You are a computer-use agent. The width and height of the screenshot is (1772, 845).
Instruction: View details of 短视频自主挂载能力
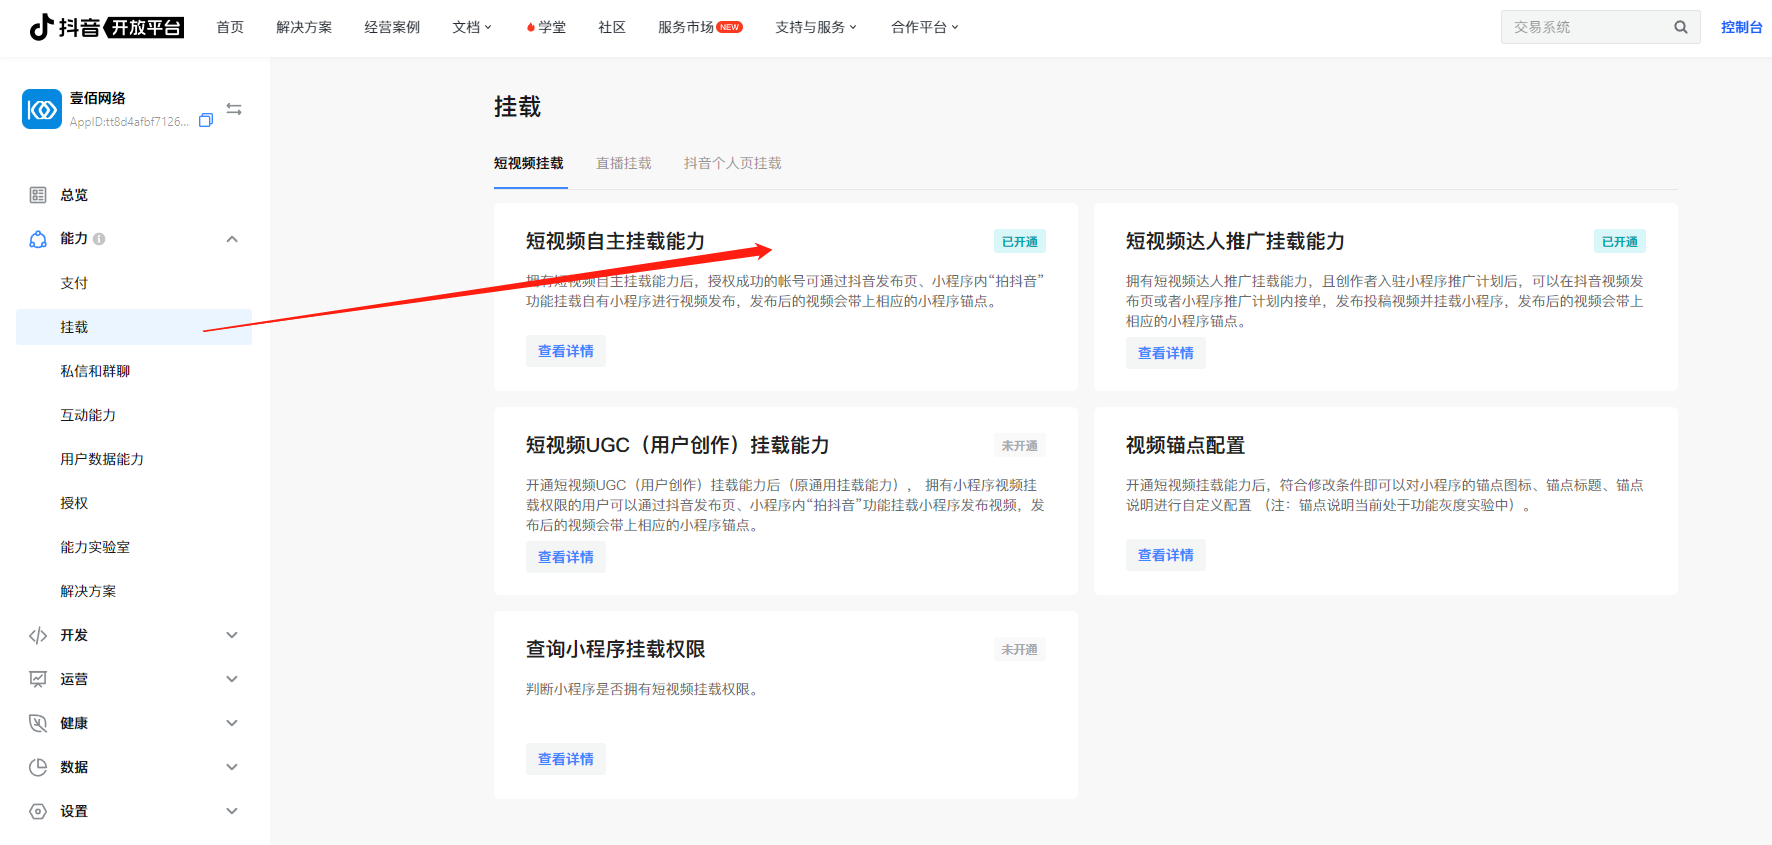tap(566, 351)
